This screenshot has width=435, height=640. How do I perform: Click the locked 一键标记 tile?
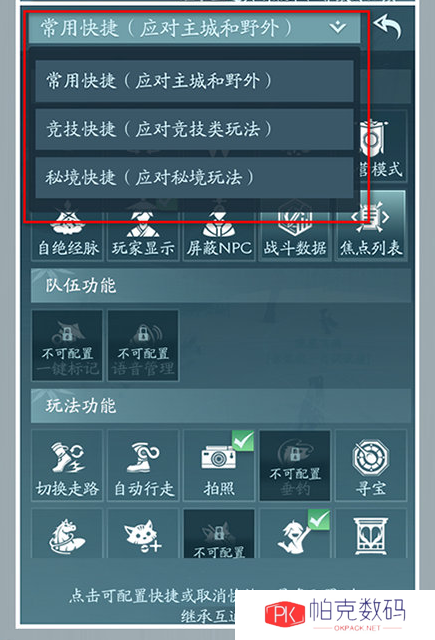point(67,345)
